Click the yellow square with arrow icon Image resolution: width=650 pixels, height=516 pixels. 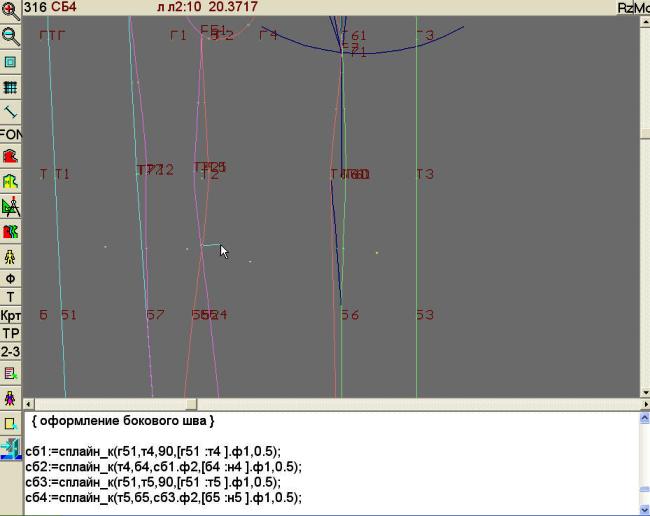[10, 424]
